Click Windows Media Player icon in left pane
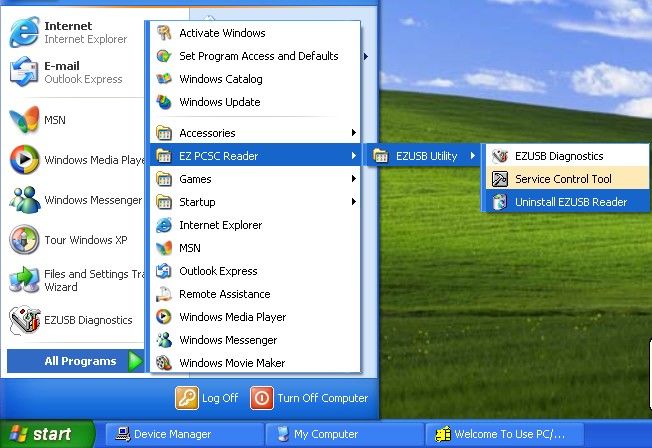Screen dimensions: 652x448 pyautogui.click(x=24, y=159)
